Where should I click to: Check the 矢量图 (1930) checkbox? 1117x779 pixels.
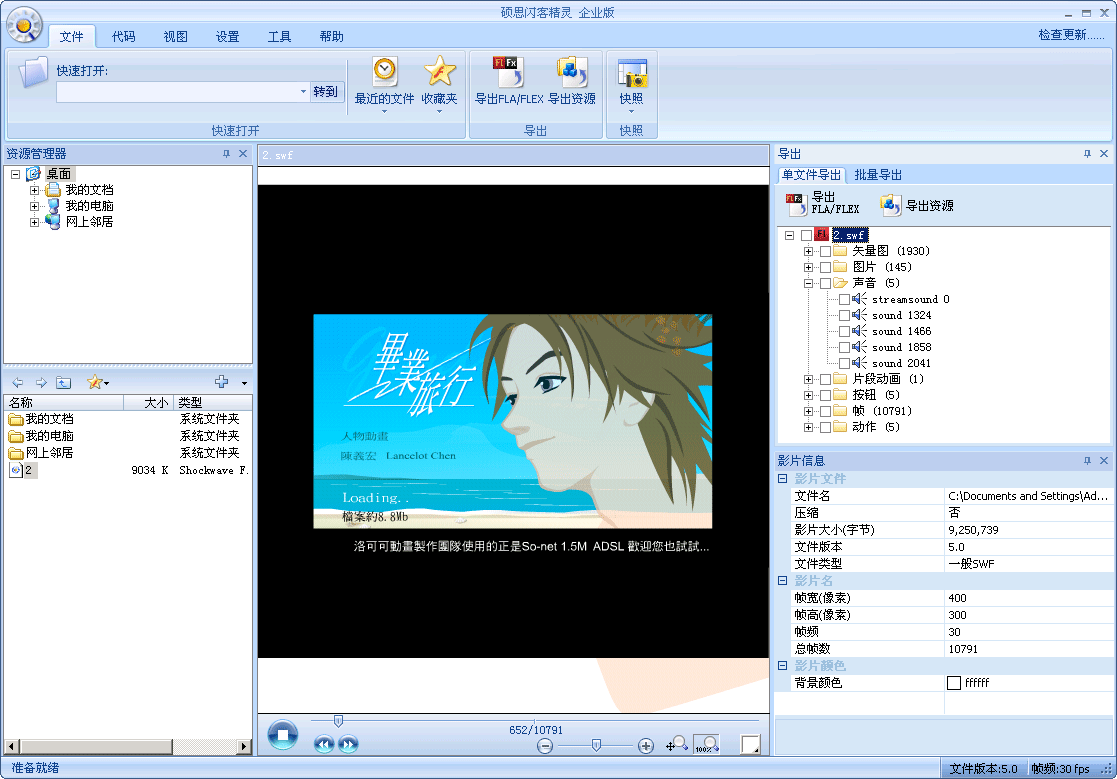[825, 251]
